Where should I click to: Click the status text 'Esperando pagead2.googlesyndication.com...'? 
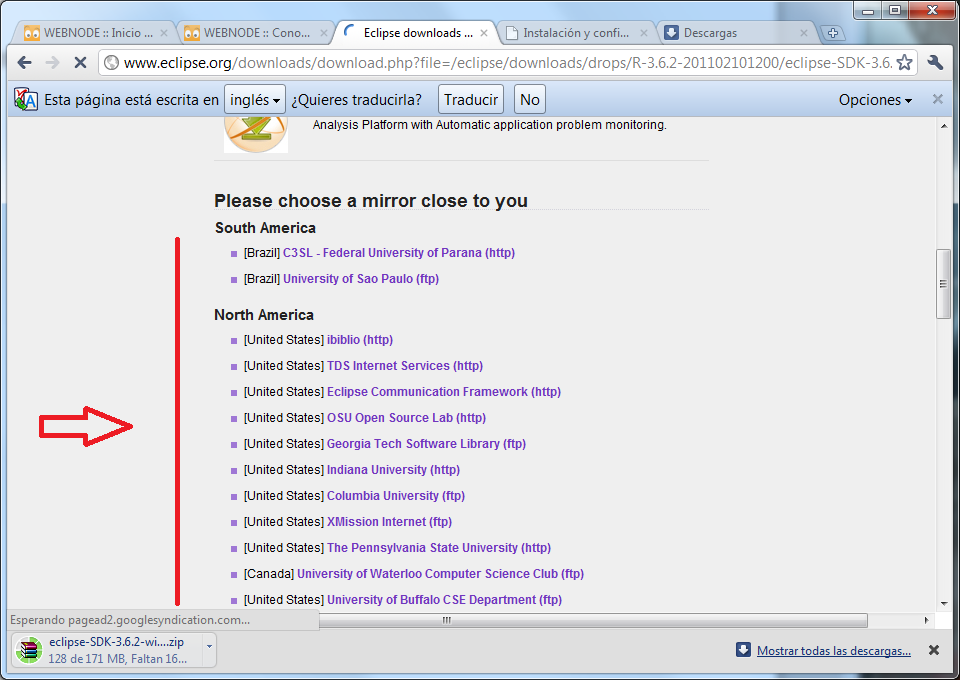[x=130, y=620]
